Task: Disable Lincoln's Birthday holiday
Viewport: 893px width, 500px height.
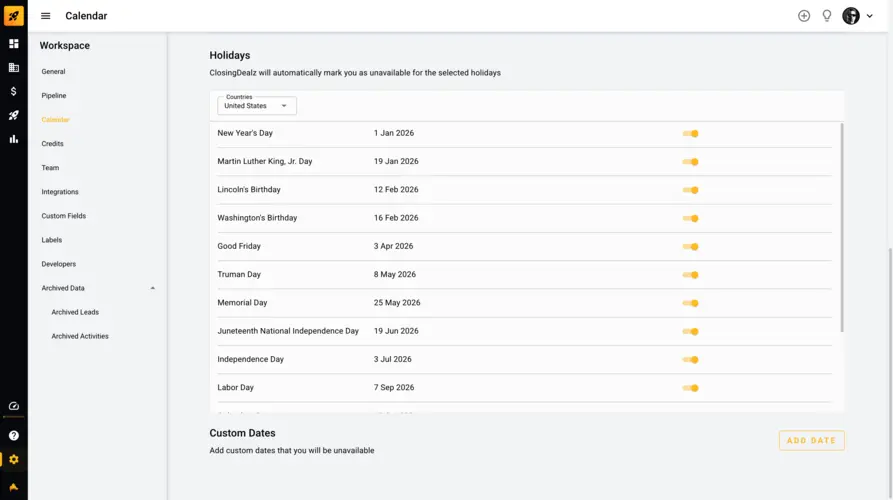Action: [x=690, y=190]
